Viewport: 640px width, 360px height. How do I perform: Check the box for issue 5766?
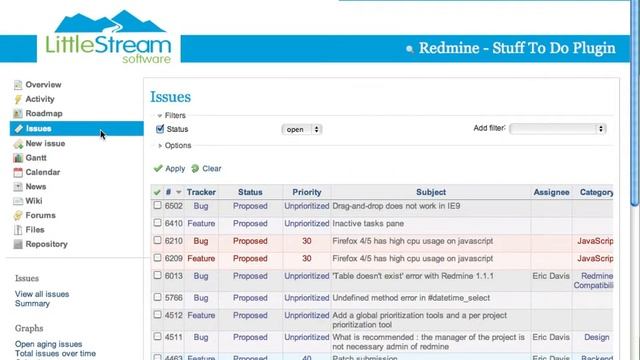pyautogui.click(x=158, y=297)
